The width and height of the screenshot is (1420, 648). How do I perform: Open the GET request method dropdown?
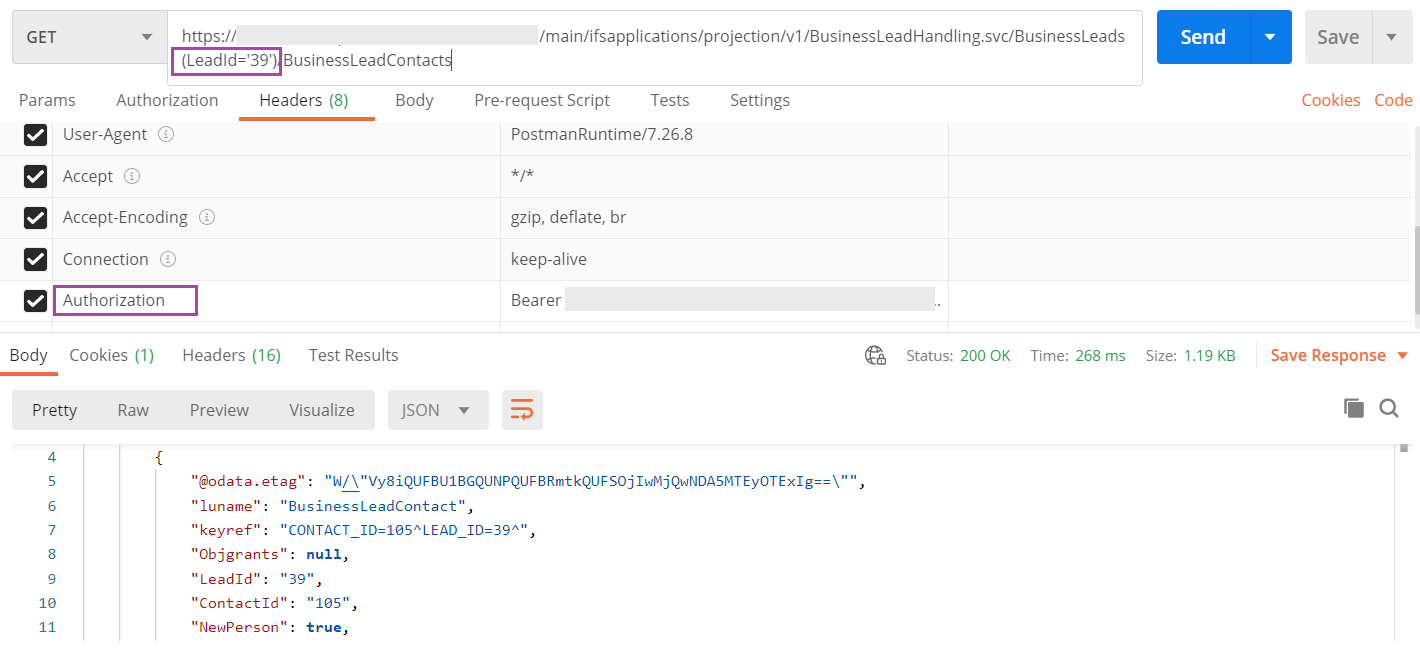pyautogui.click(x=88, y=36)
